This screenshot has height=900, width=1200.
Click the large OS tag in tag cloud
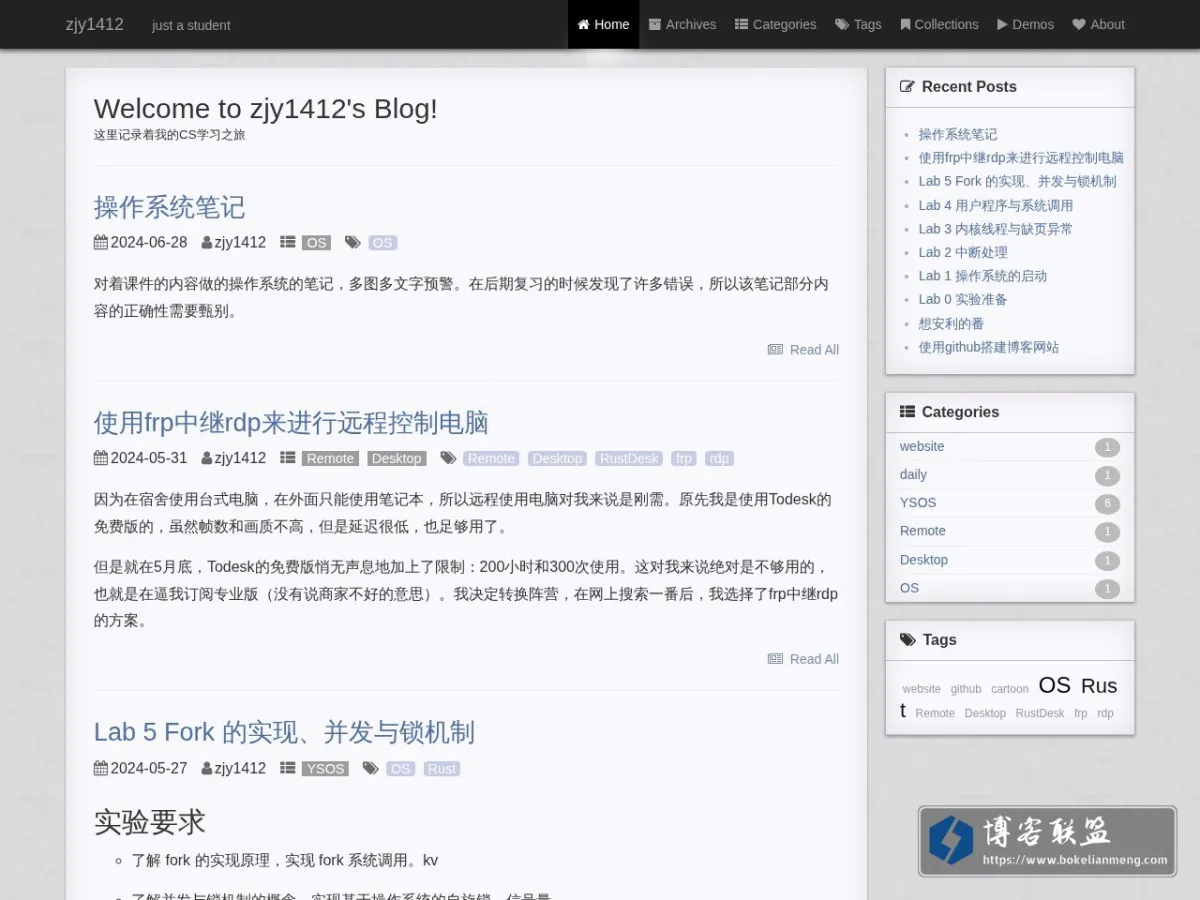click(1054, 685)
